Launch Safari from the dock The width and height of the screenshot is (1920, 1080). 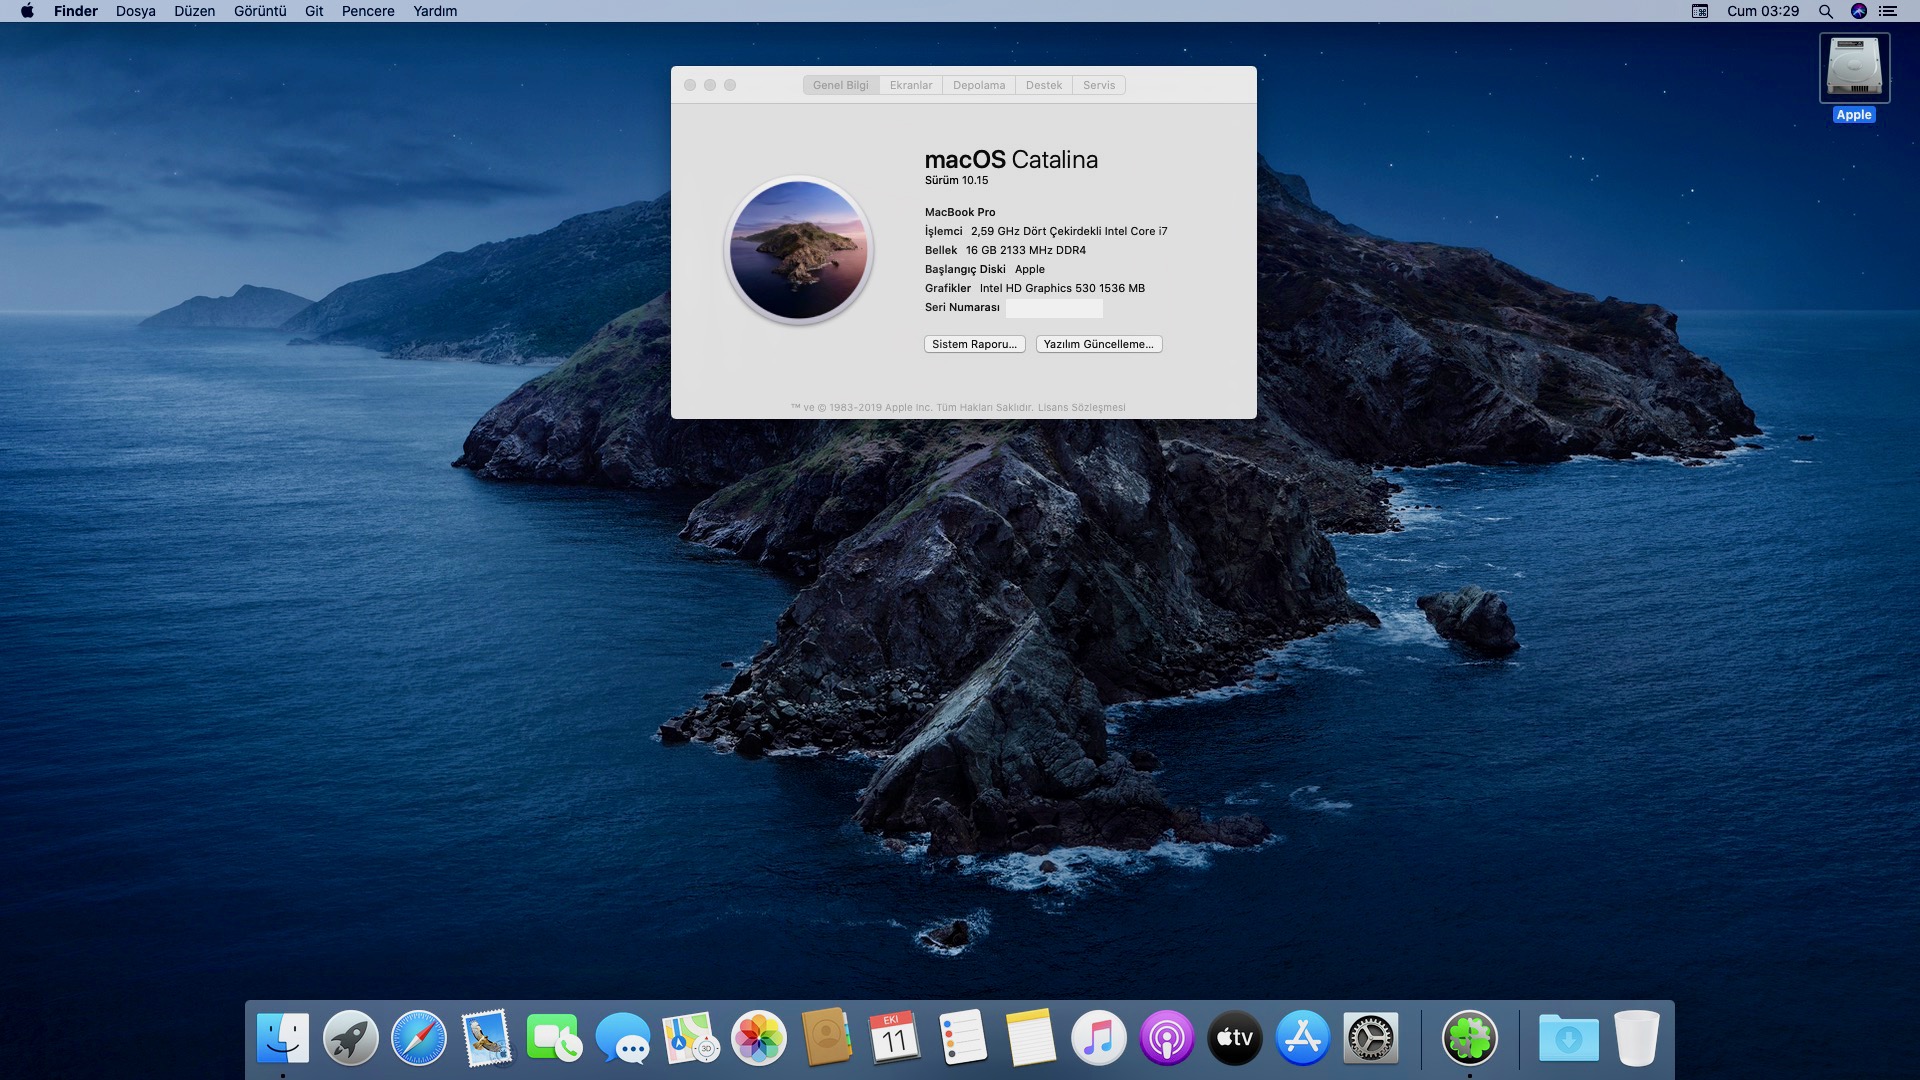pyautogui.click(x=418, y=1039)
